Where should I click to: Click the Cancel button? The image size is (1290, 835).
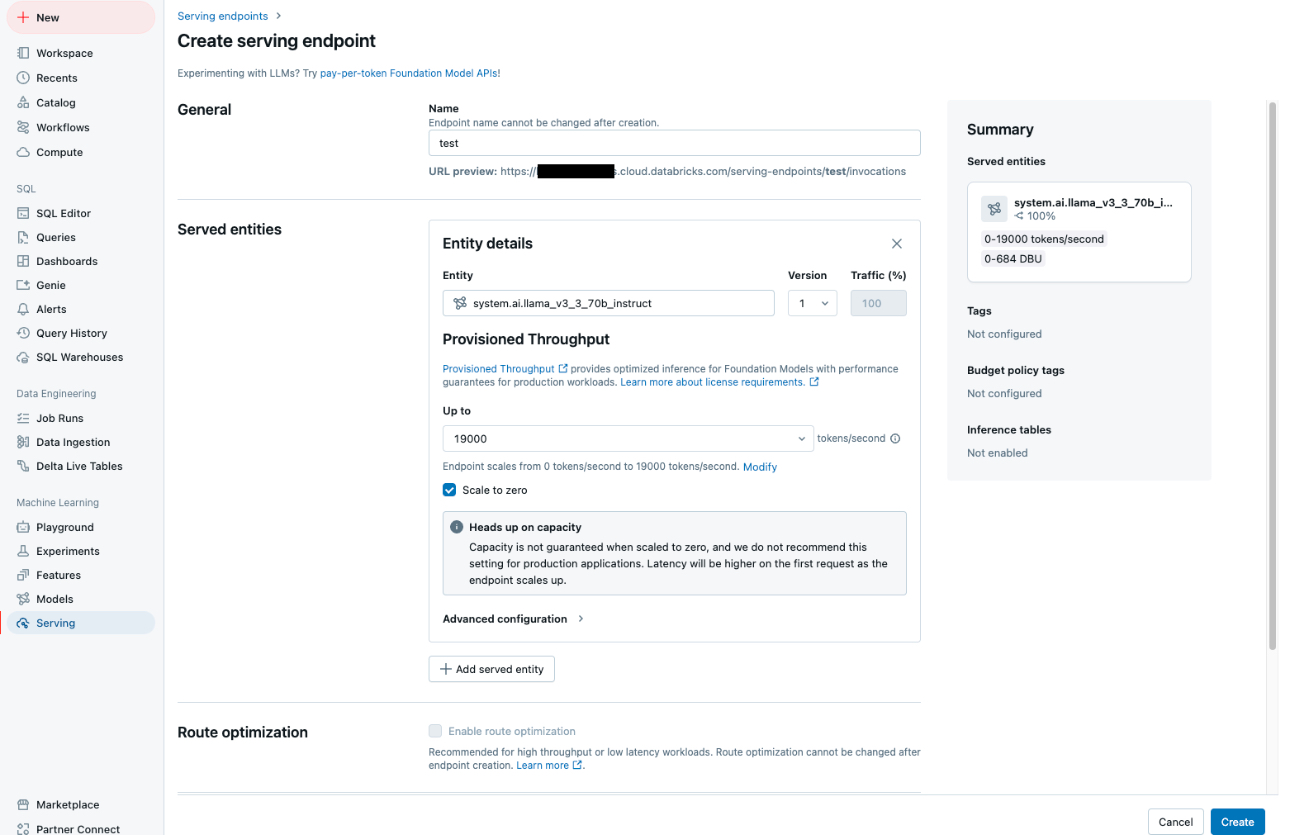pos(1176,822)
